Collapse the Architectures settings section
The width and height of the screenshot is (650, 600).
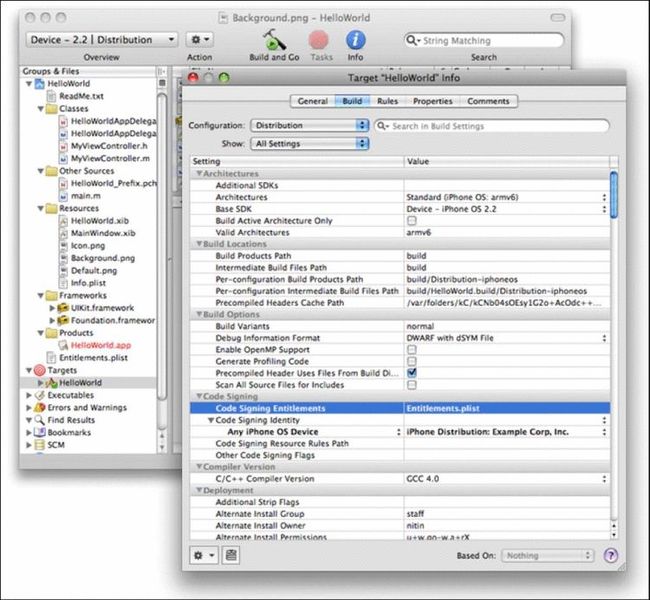(x=199, y=173)
